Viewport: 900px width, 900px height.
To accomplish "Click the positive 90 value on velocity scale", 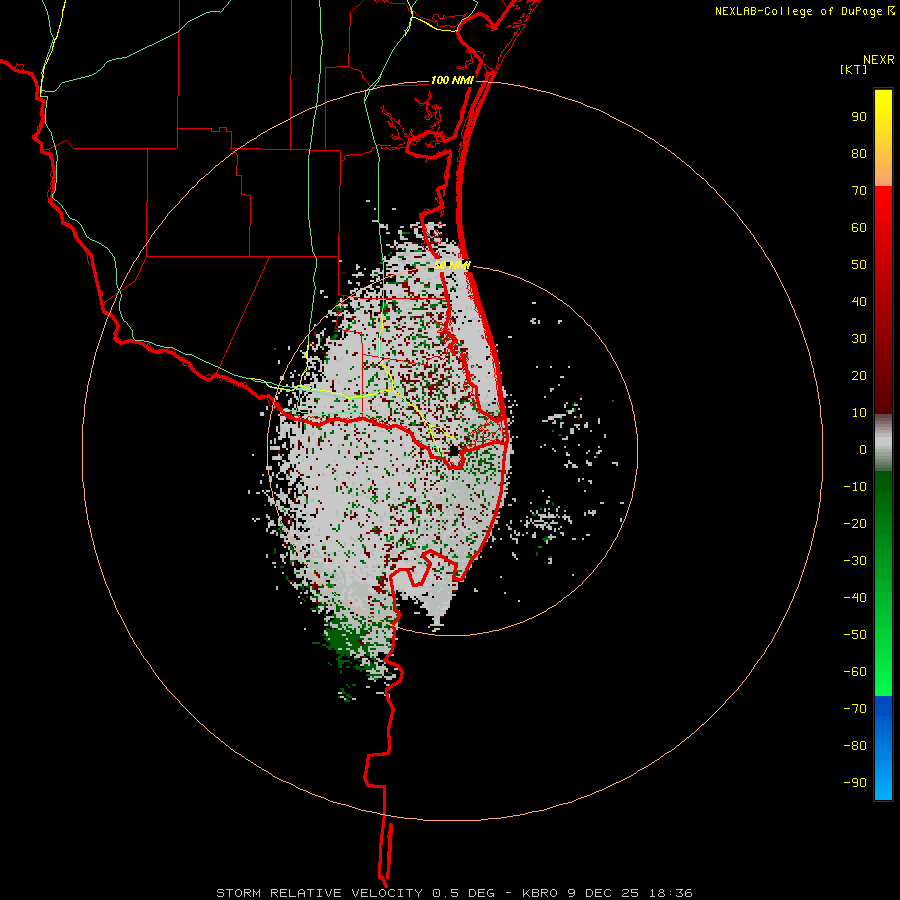I will click(x=859, y=117).
